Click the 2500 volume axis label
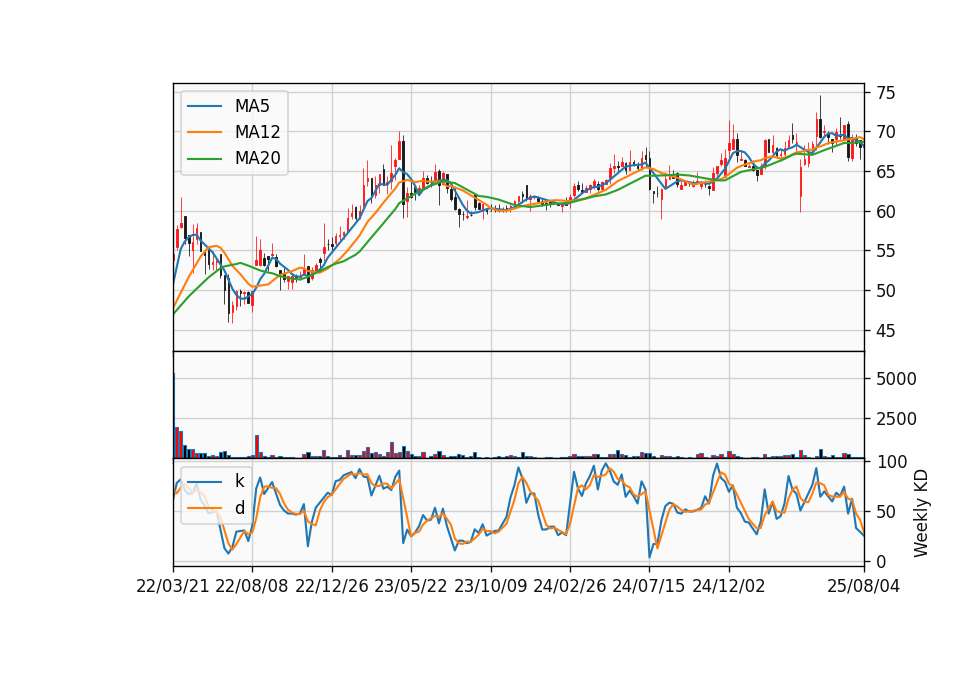 896,419
